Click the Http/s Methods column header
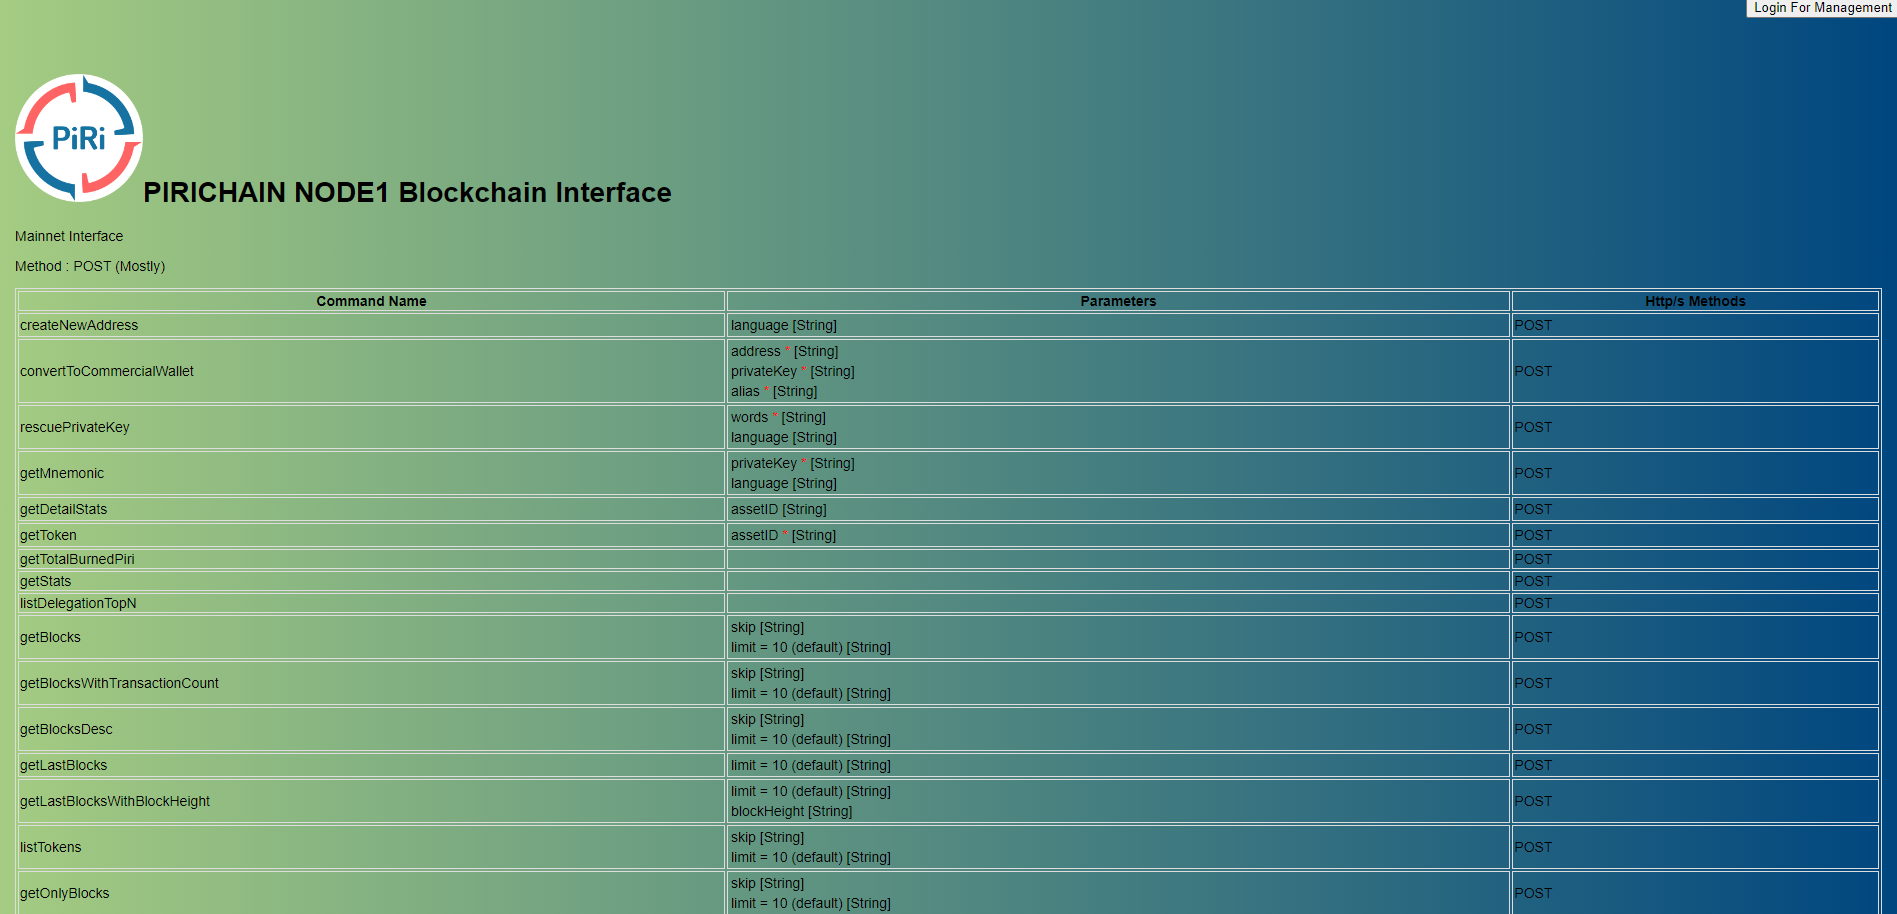The image size is (1897, 914). click(x=1695, y=301)
